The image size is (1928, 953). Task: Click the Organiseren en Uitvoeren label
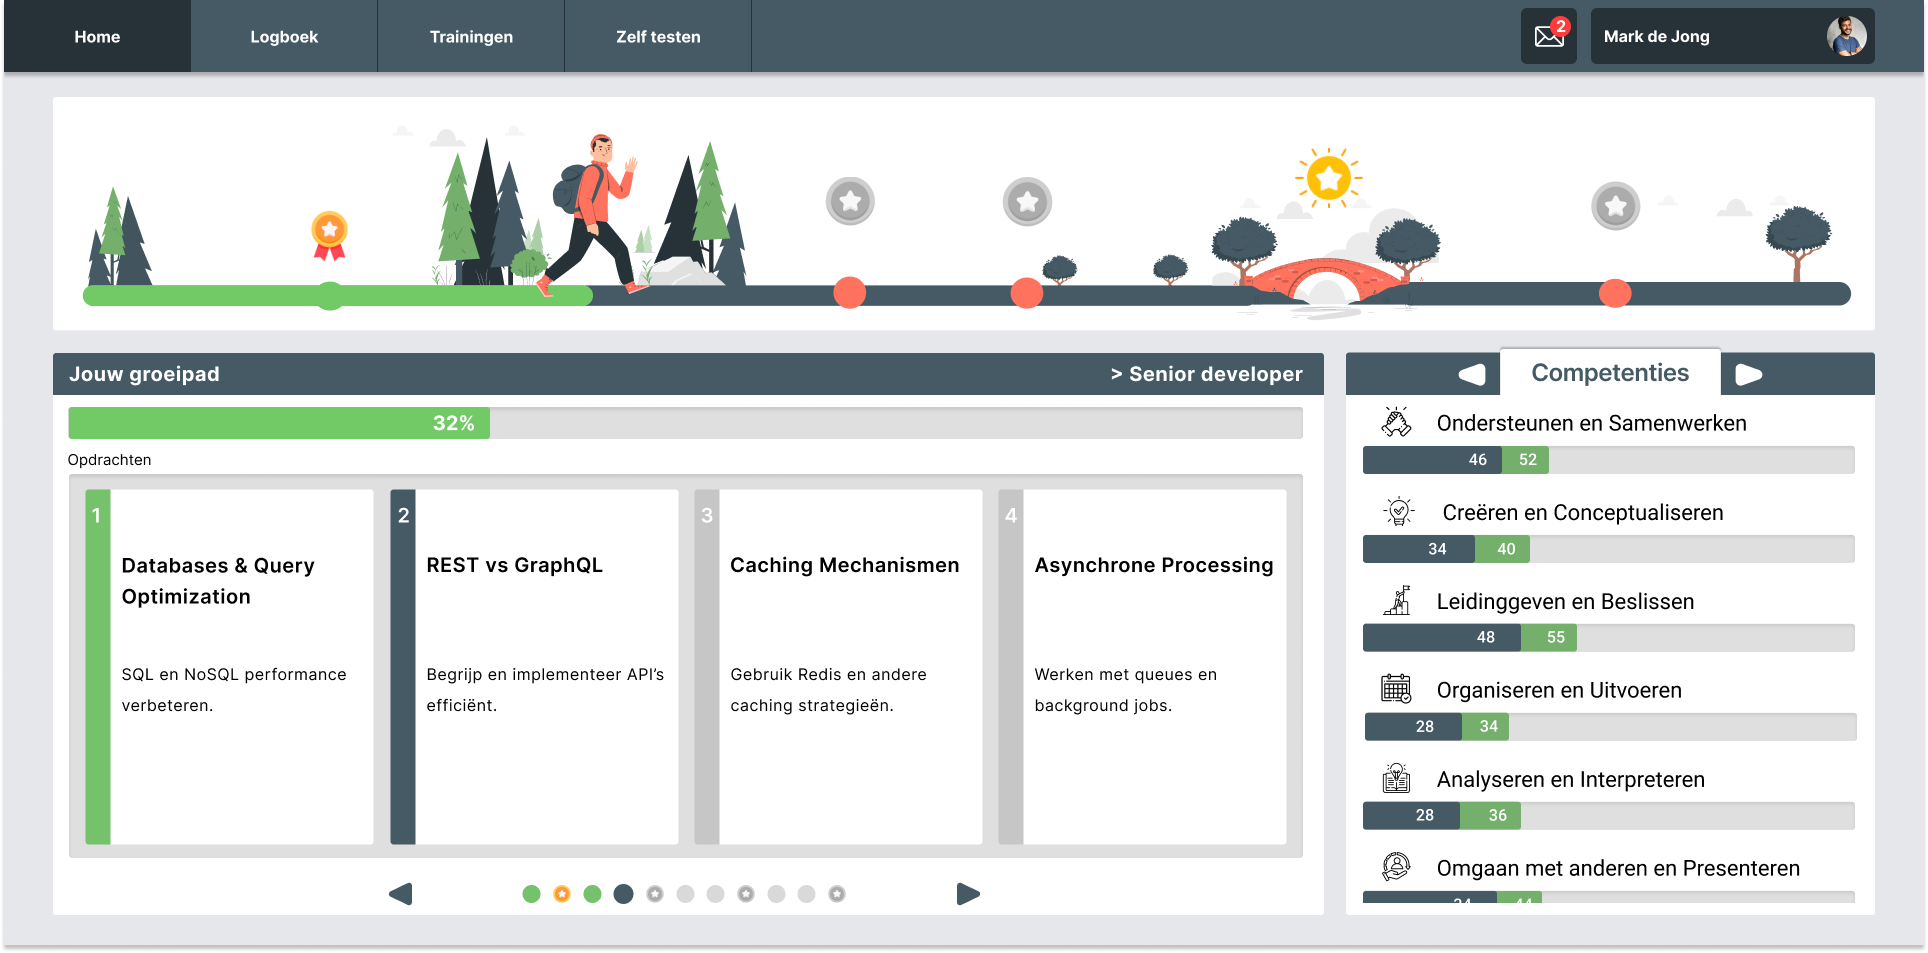(x=1559, y=690)
